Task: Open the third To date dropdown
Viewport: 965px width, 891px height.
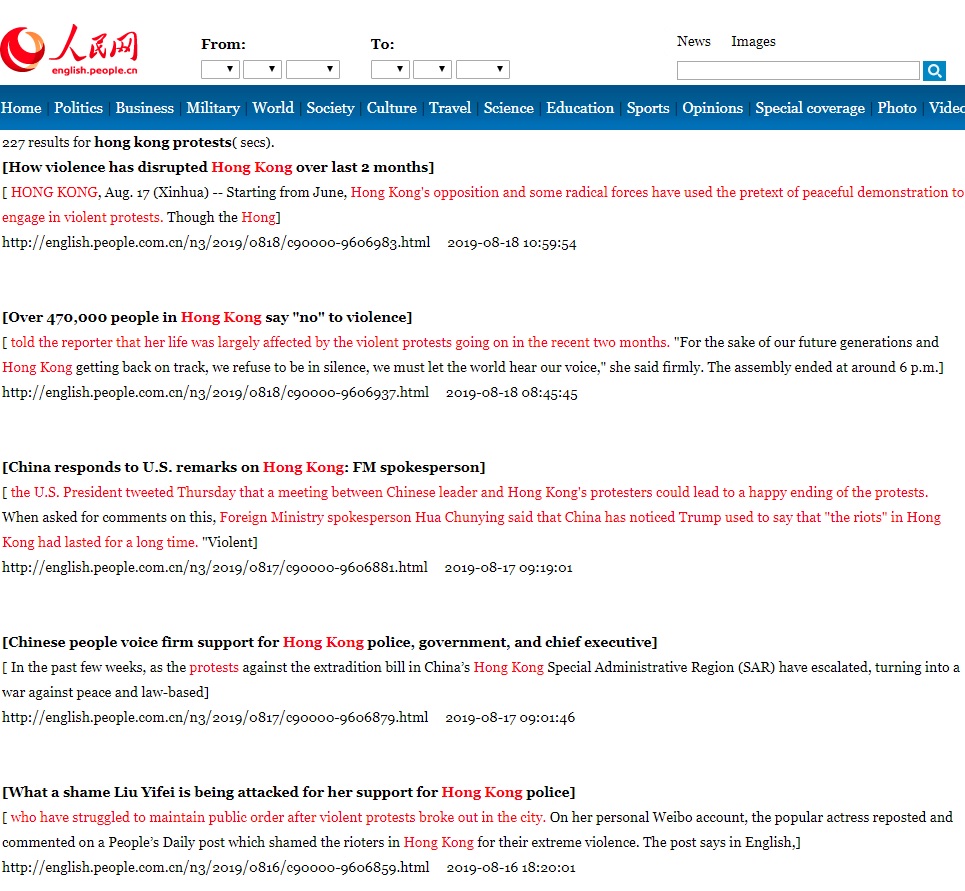Action: pyautogui.click(x=482, y=69)
